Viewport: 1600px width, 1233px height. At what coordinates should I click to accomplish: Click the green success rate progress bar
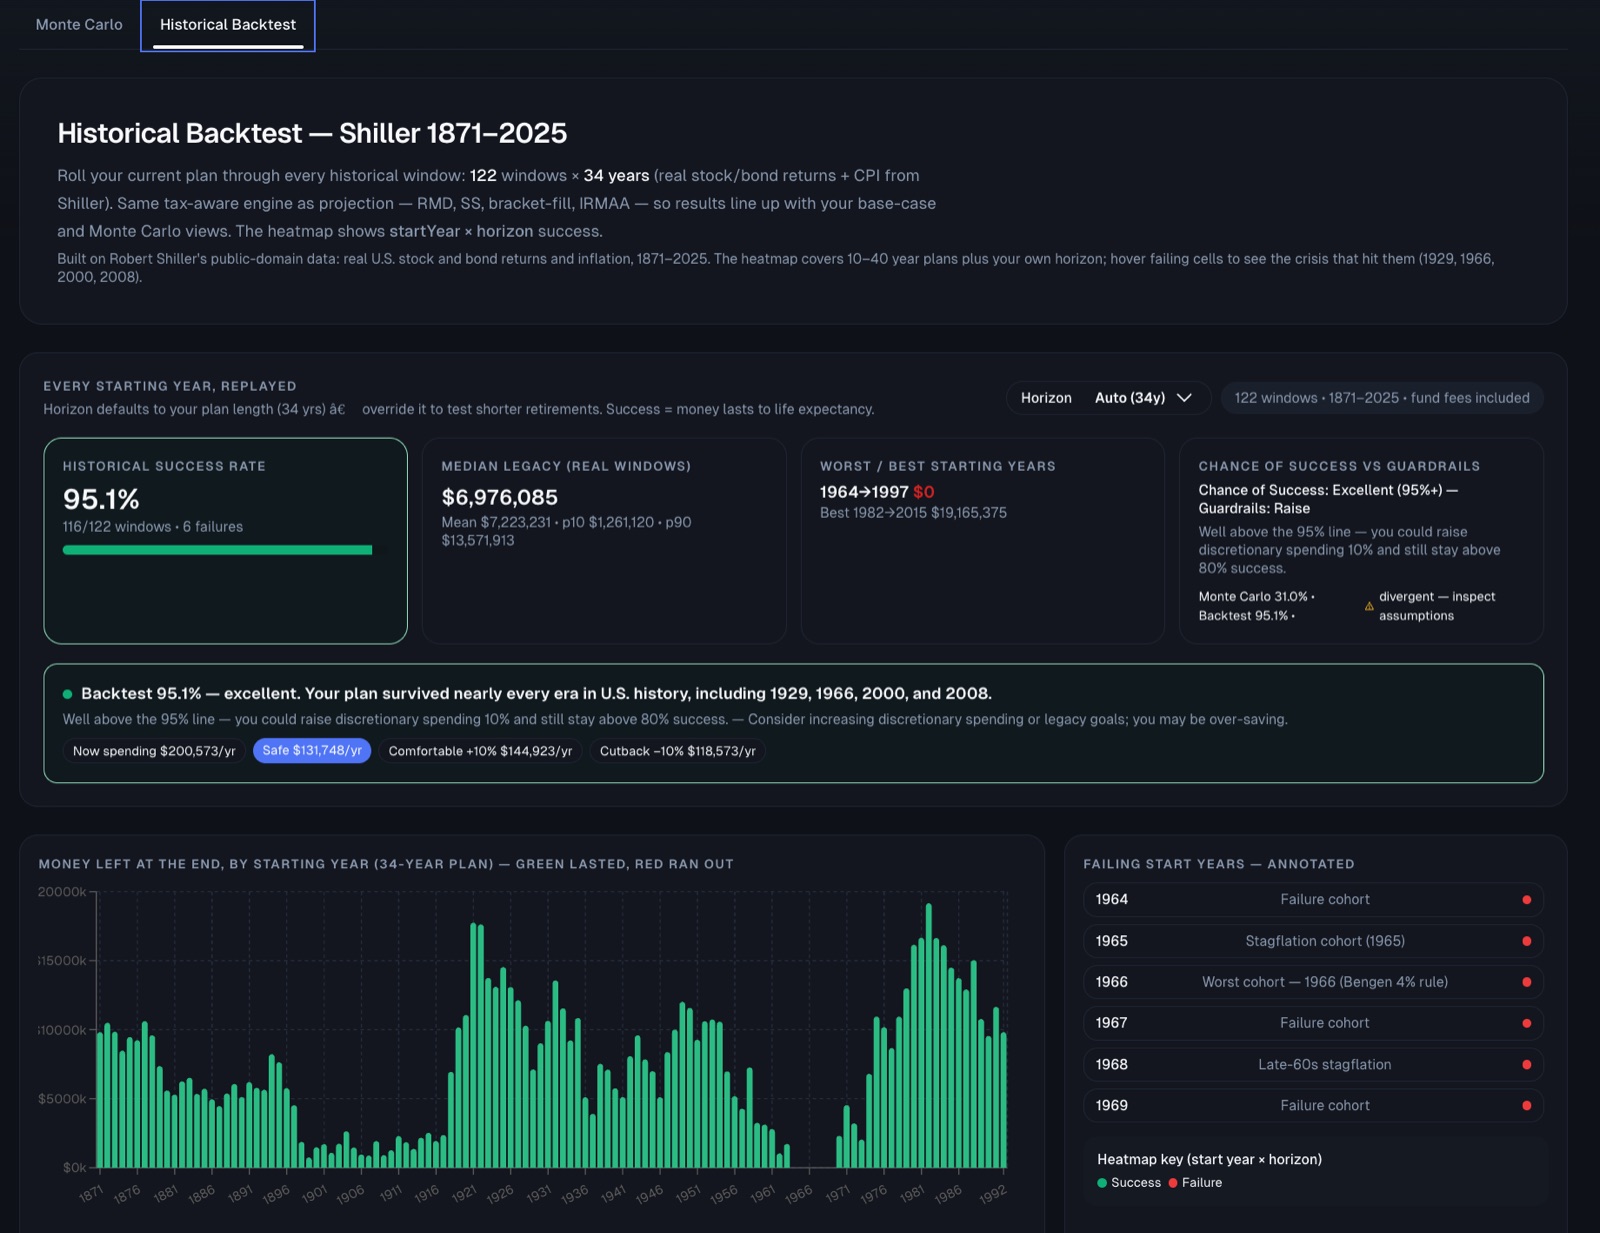tap(217, 550)
